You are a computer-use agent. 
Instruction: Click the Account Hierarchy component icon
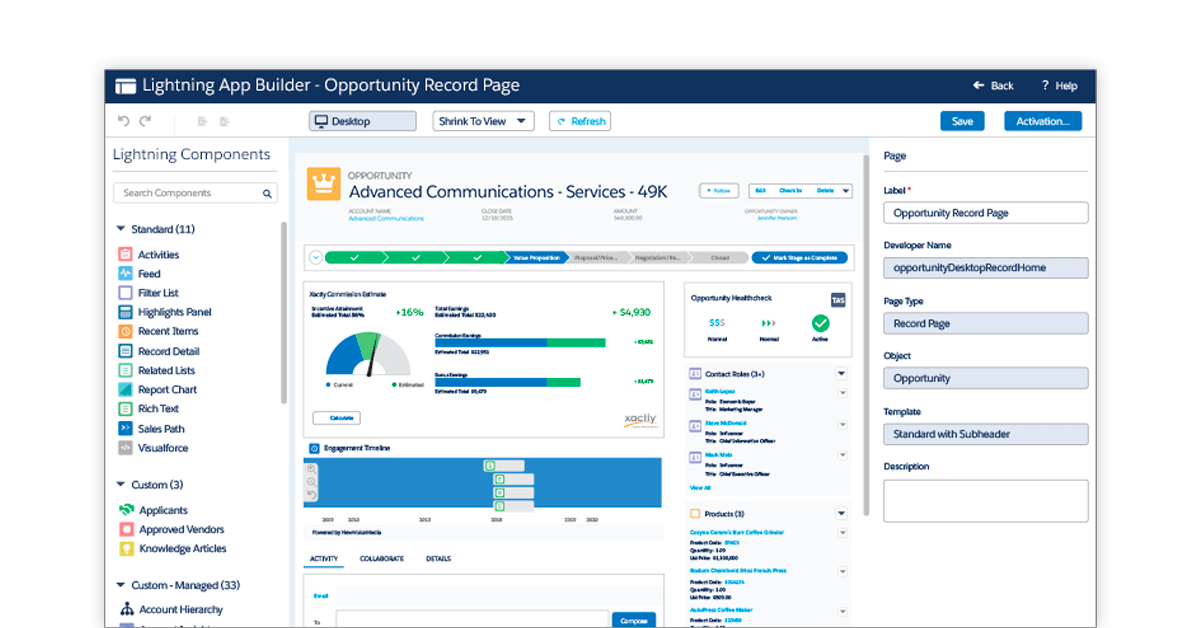tap(126, 609)
